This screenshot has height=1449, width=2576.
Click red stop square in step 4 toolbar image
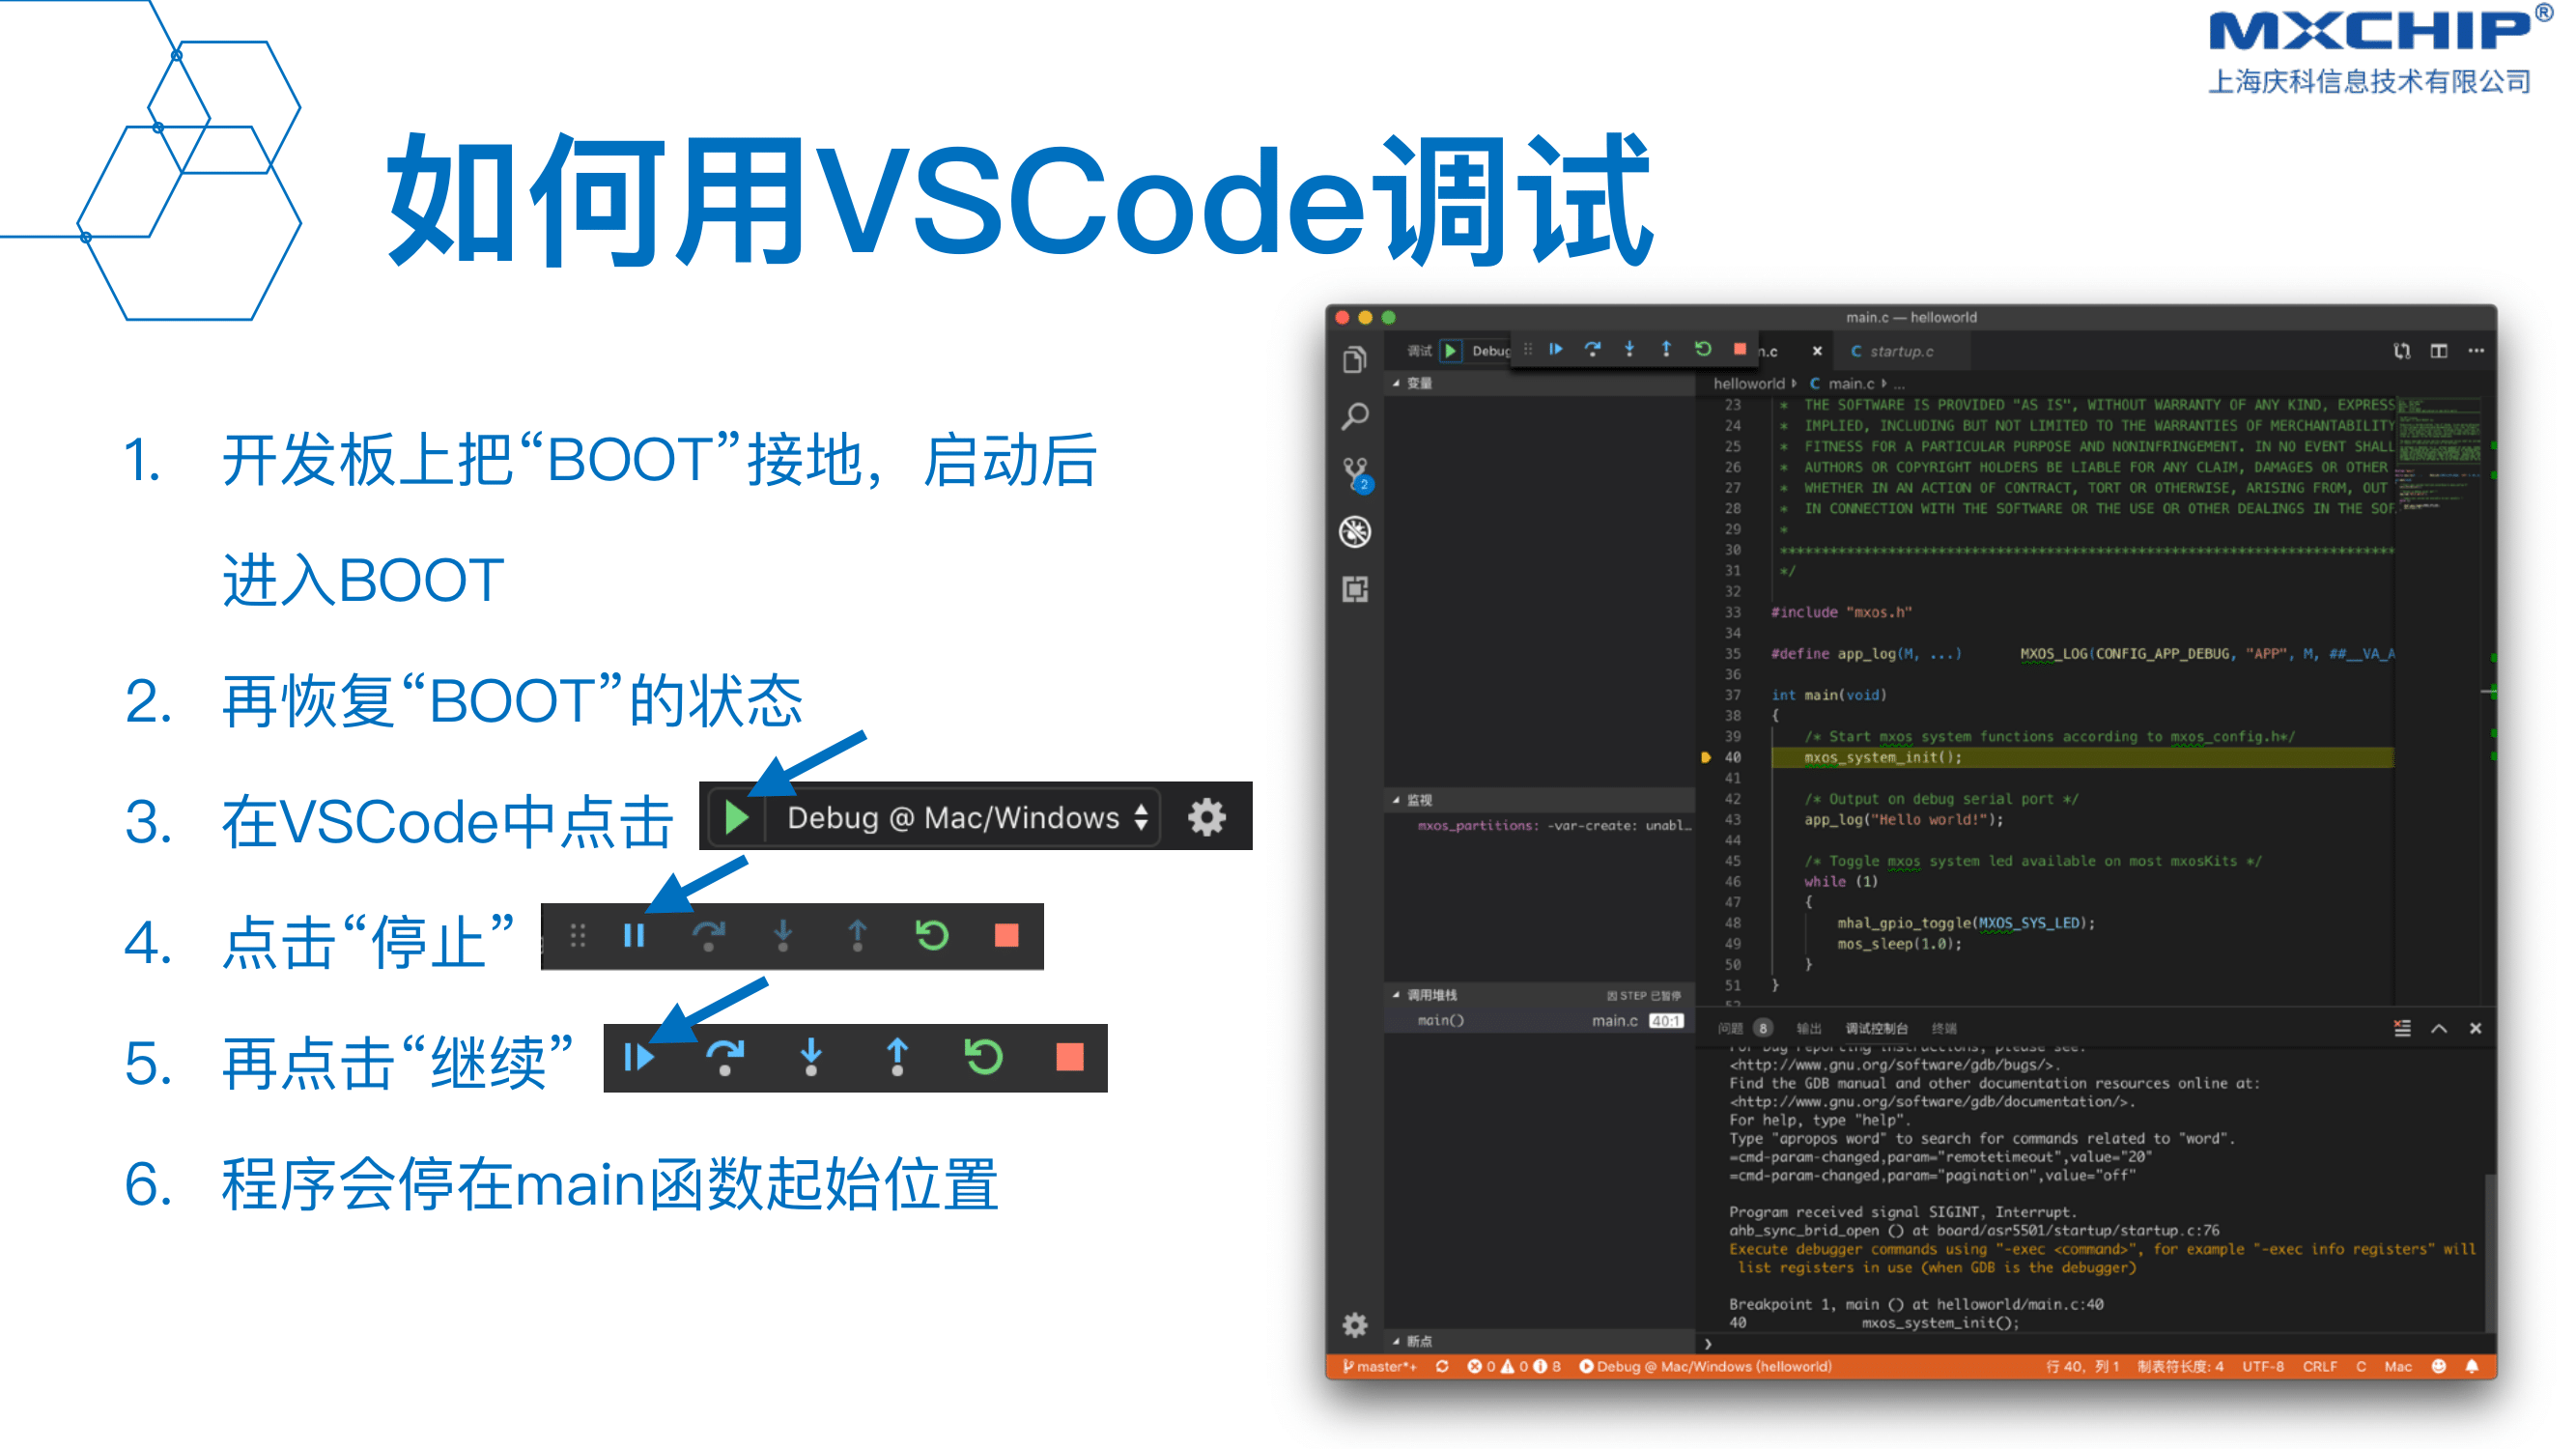point(1006,935)
